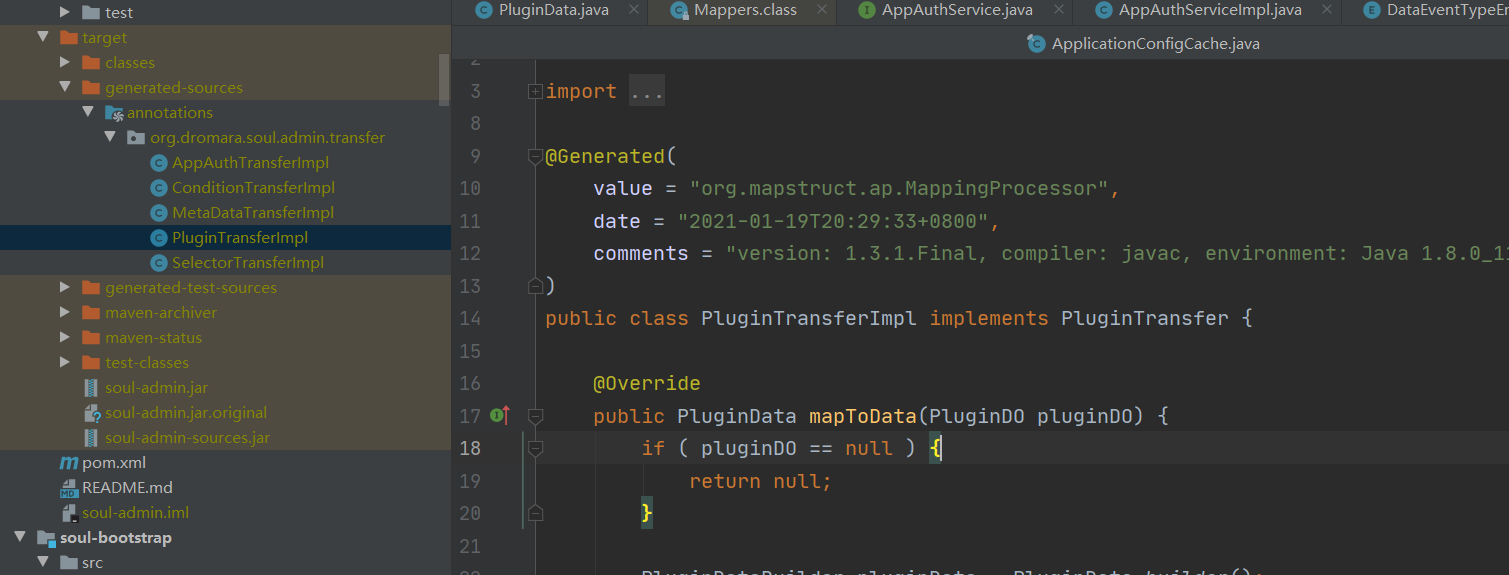Click the soul-bootstrap module folder icon
The image size is (1509, 575).
(x=46, y=537)
